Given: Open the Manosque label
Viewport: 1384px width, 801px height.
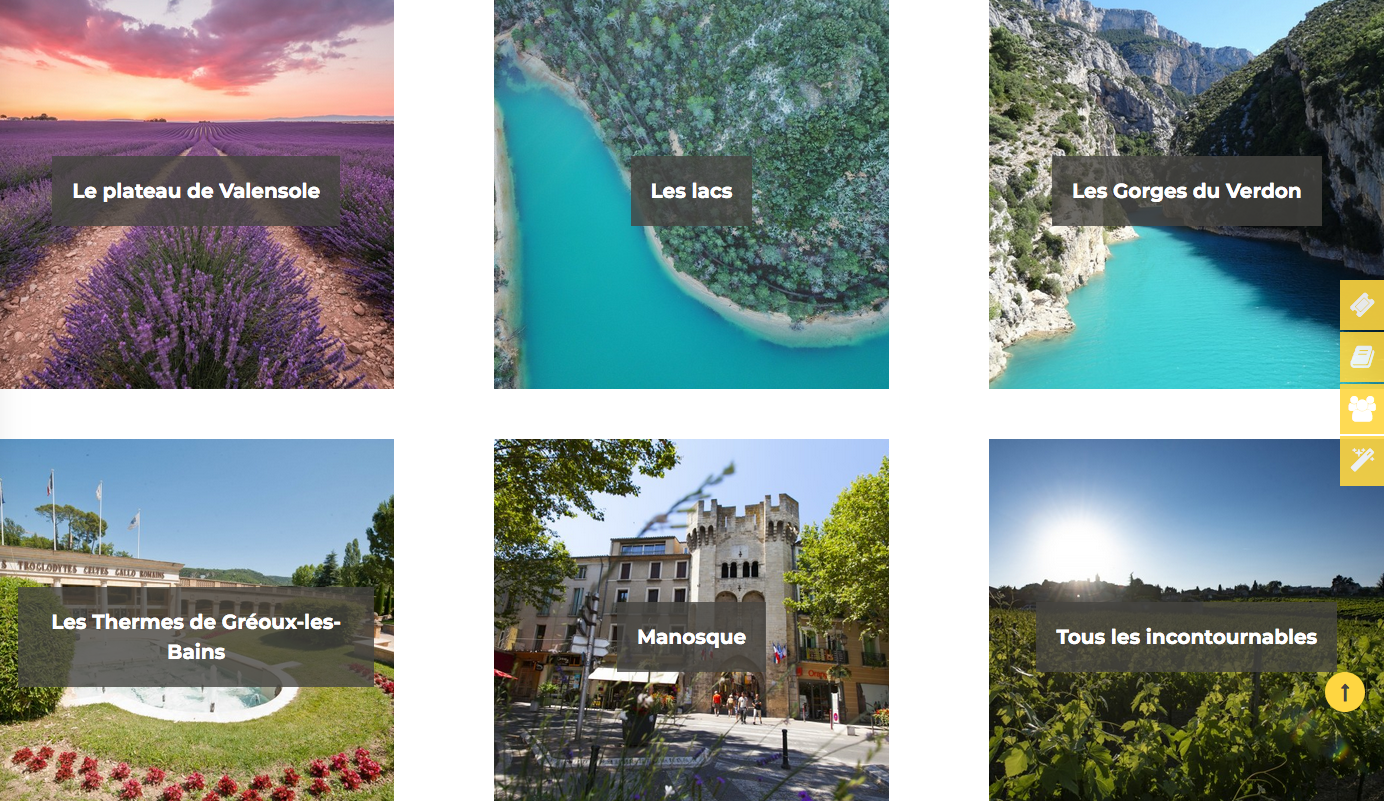Looking at the screenshot, I should click(691, 637).
